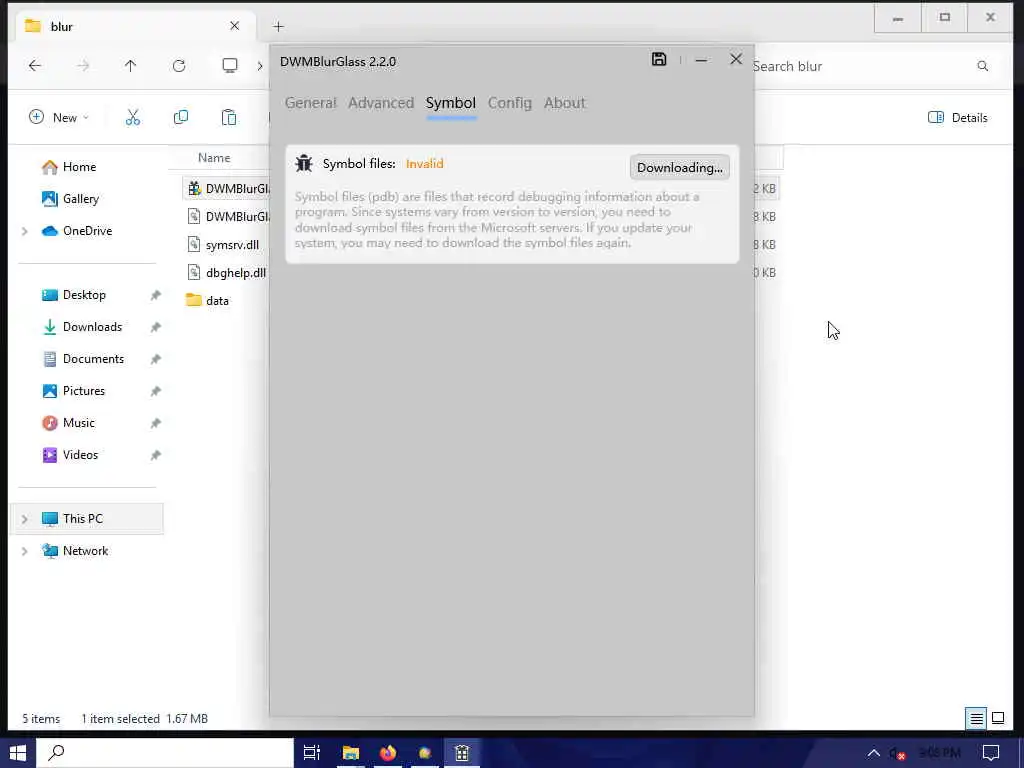Toggle the Details pane
This screenshot has width=1024, height=768.
click(x=957, y=118)
